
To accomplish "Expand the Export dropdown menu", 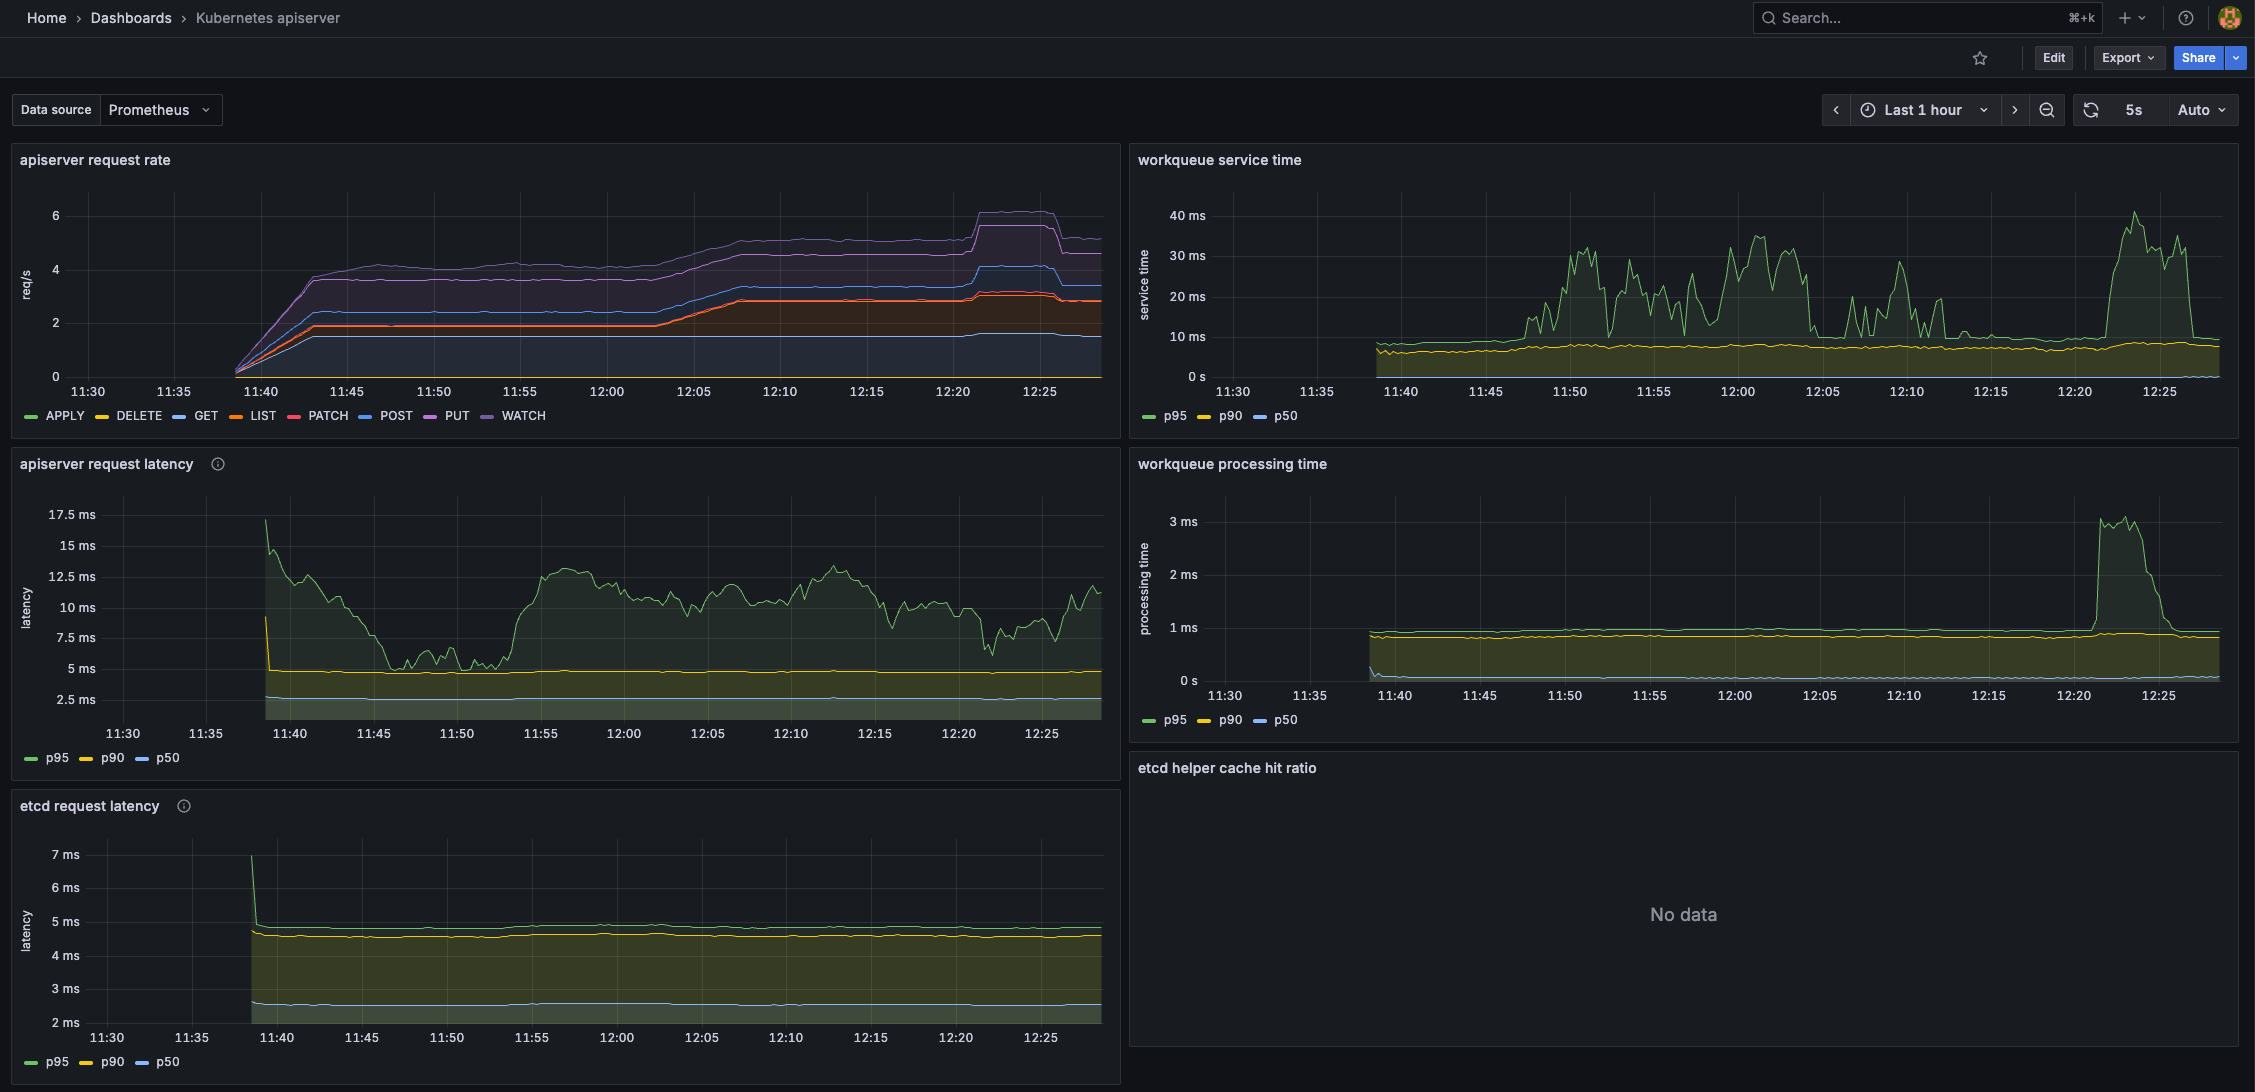I will pos(2128,58).
